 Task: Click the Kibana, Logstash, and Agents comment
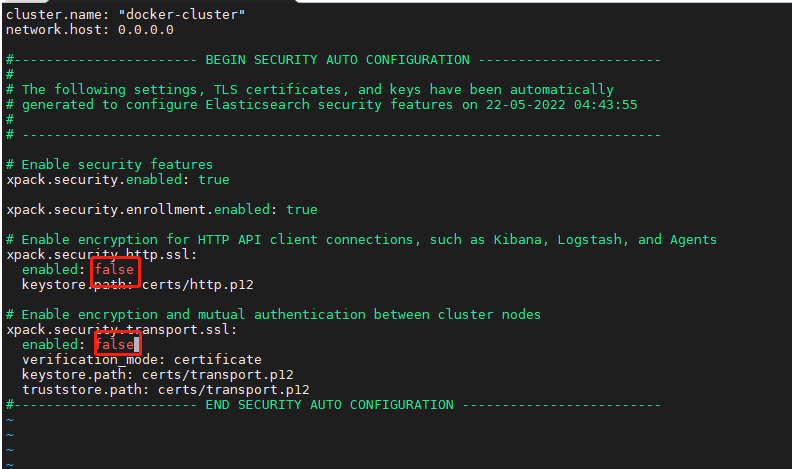[x=605, y=240]
